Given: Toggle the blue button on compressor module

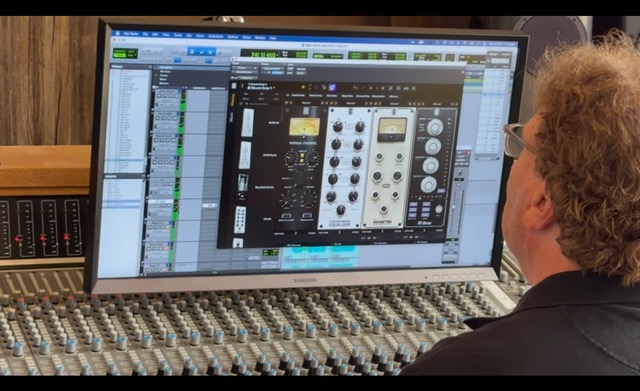Looking at the screenshot, I should coord(441,191).
